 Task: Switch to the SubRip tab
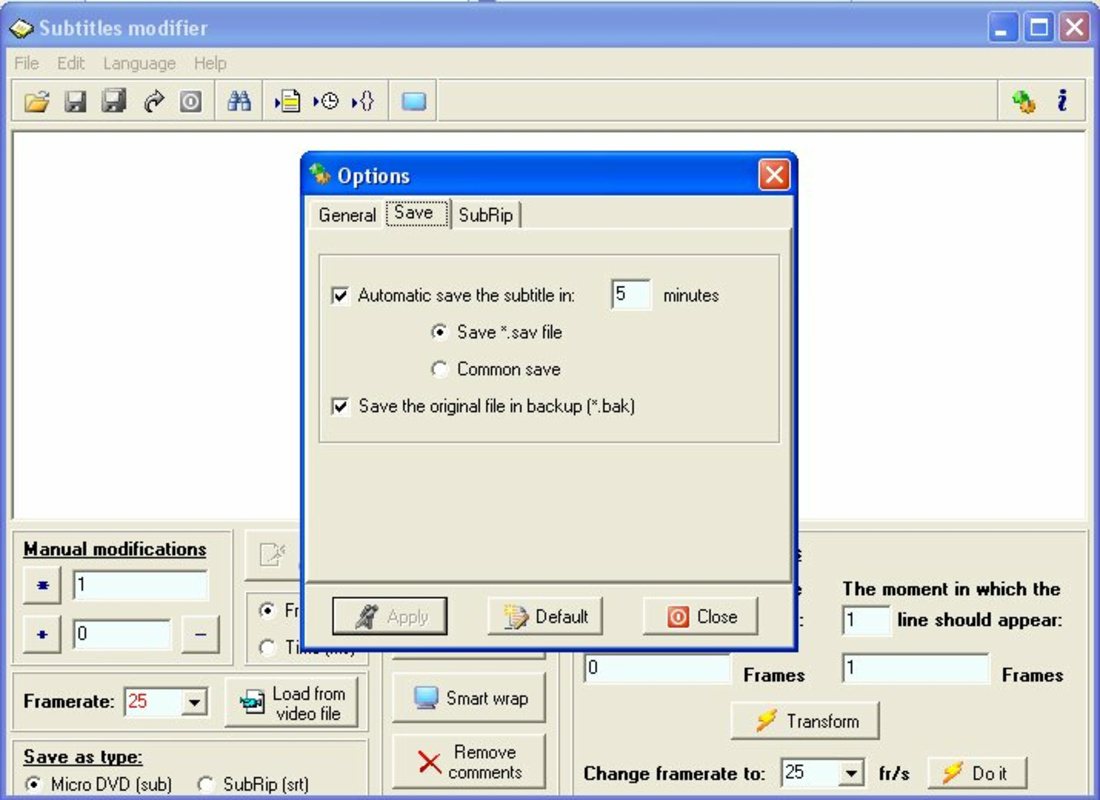pyautogui.click(x=485, y=215)
